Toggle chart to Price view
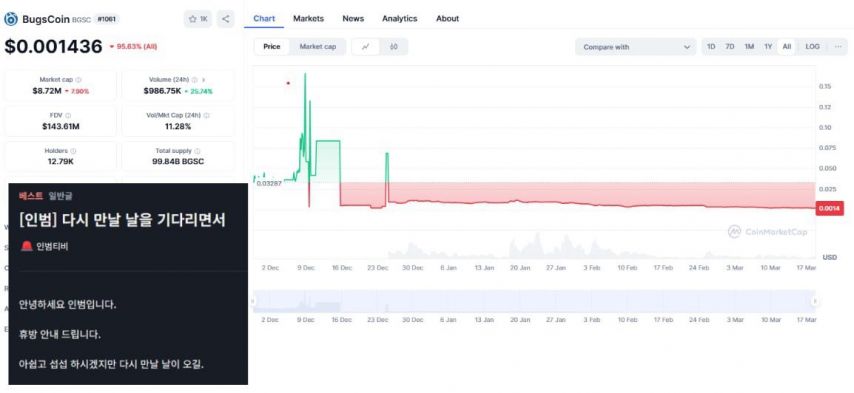 pyautogui.click(x=272, y=47)
